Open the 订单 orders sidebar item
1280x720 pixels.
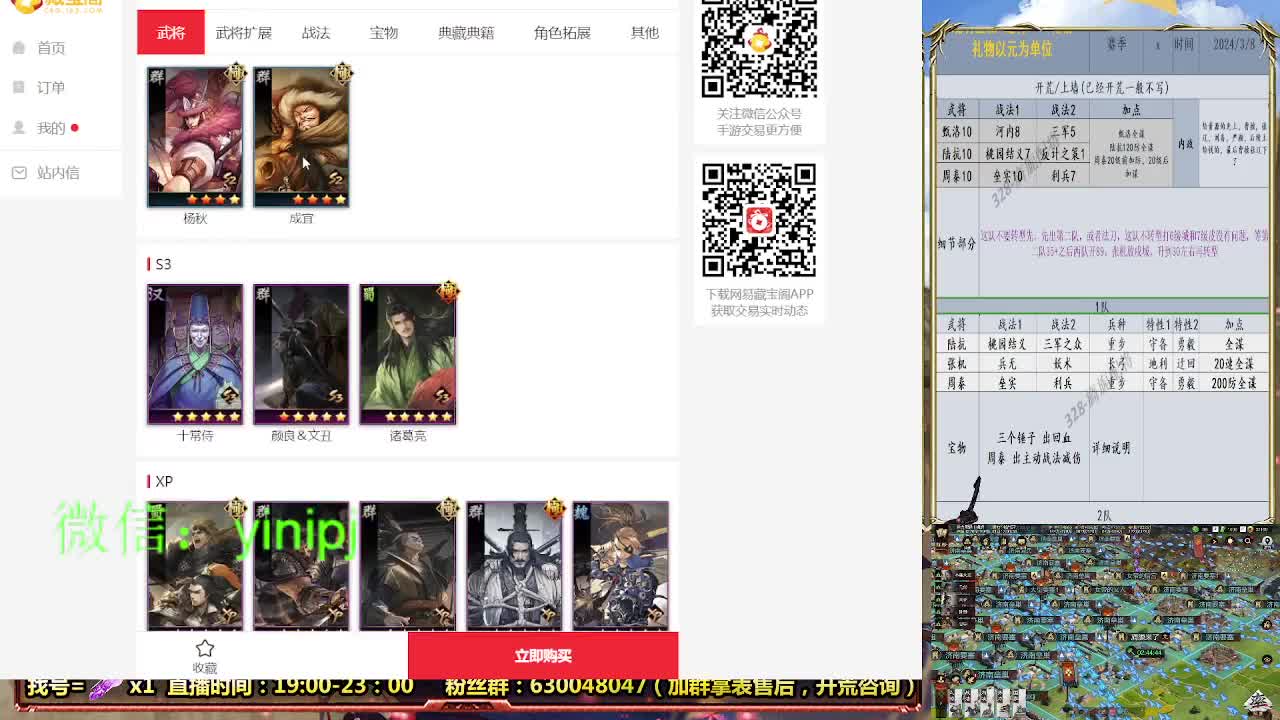tap(50, 88)
